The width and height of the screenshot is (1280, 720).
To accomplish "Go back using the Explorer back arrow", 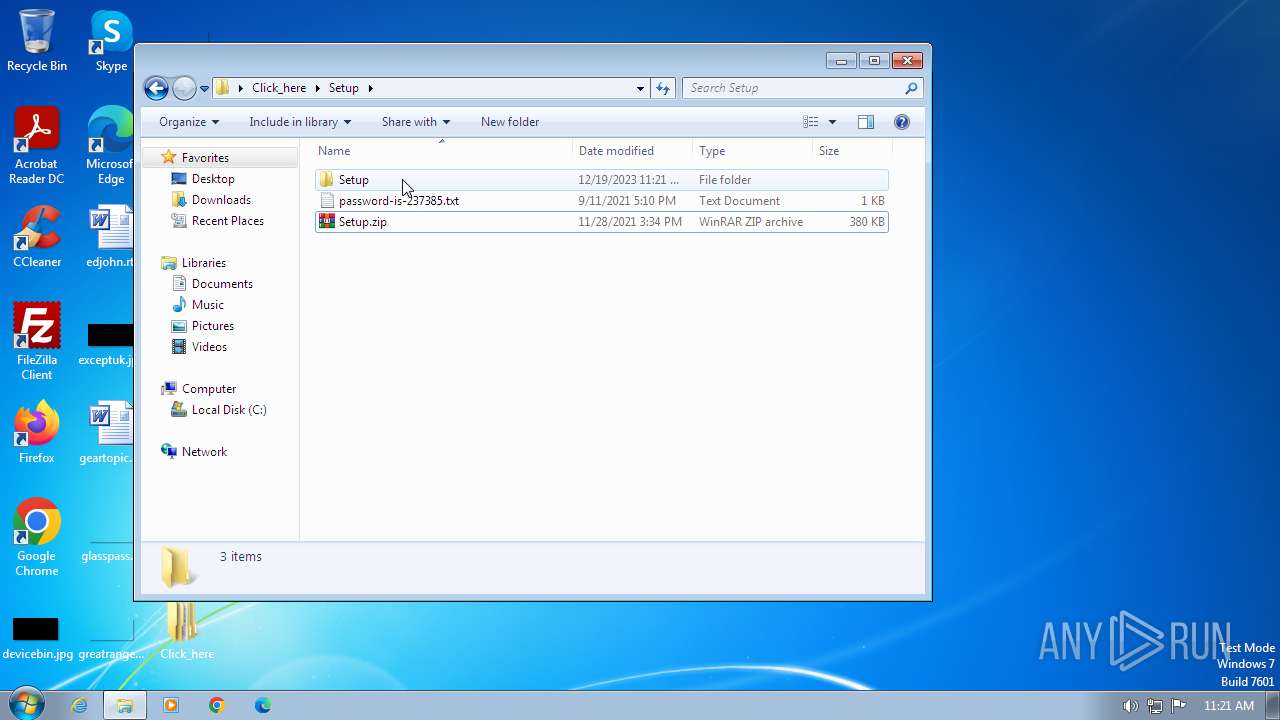I will (156, 88).
